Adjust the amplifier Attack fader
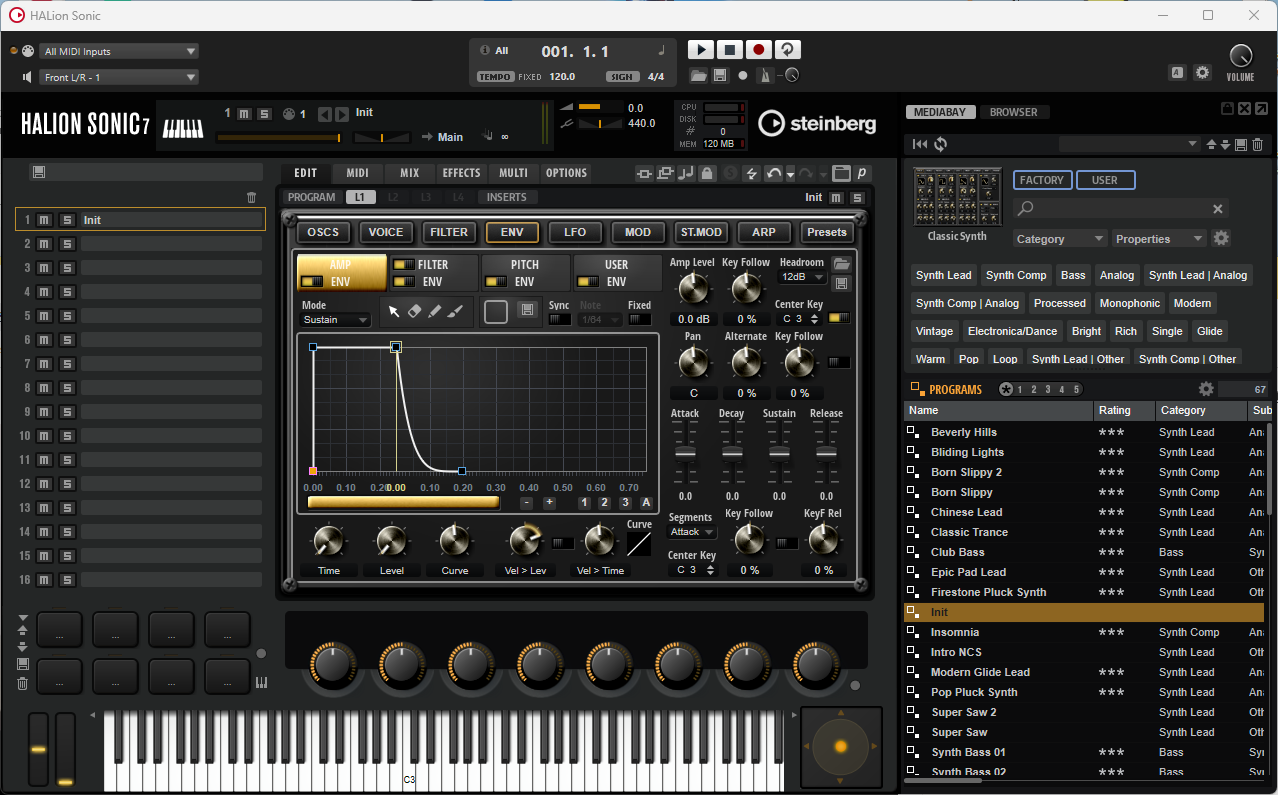Screen dimensions: 1278x795 (x=685, y=453)
